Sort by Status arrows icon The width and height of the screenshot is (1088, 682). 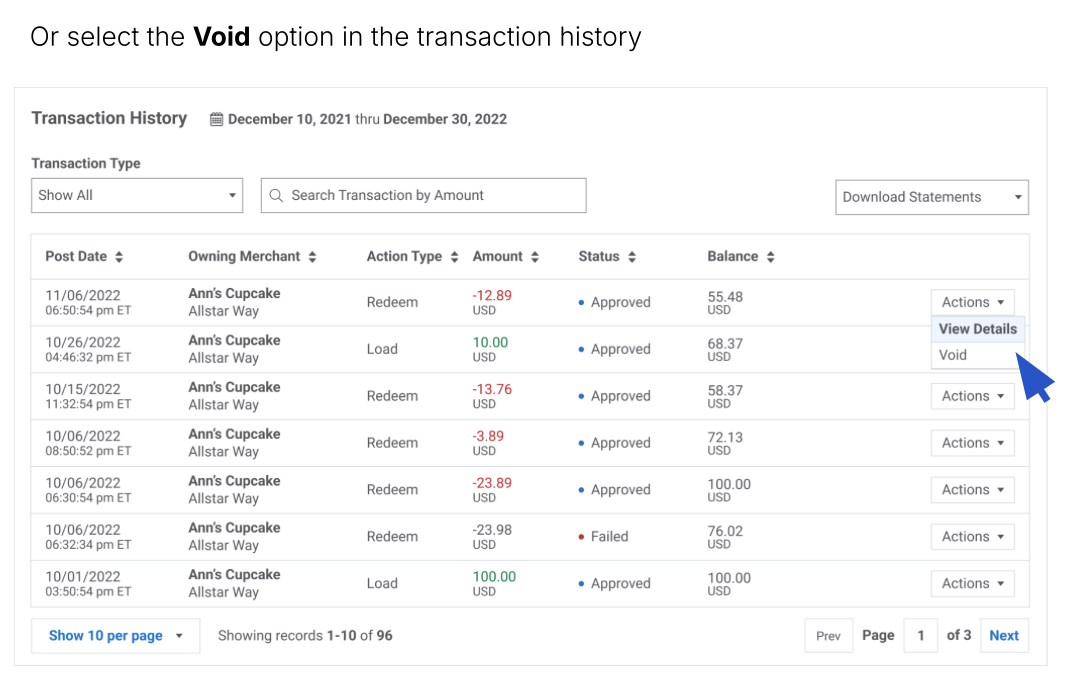(632, 257)
